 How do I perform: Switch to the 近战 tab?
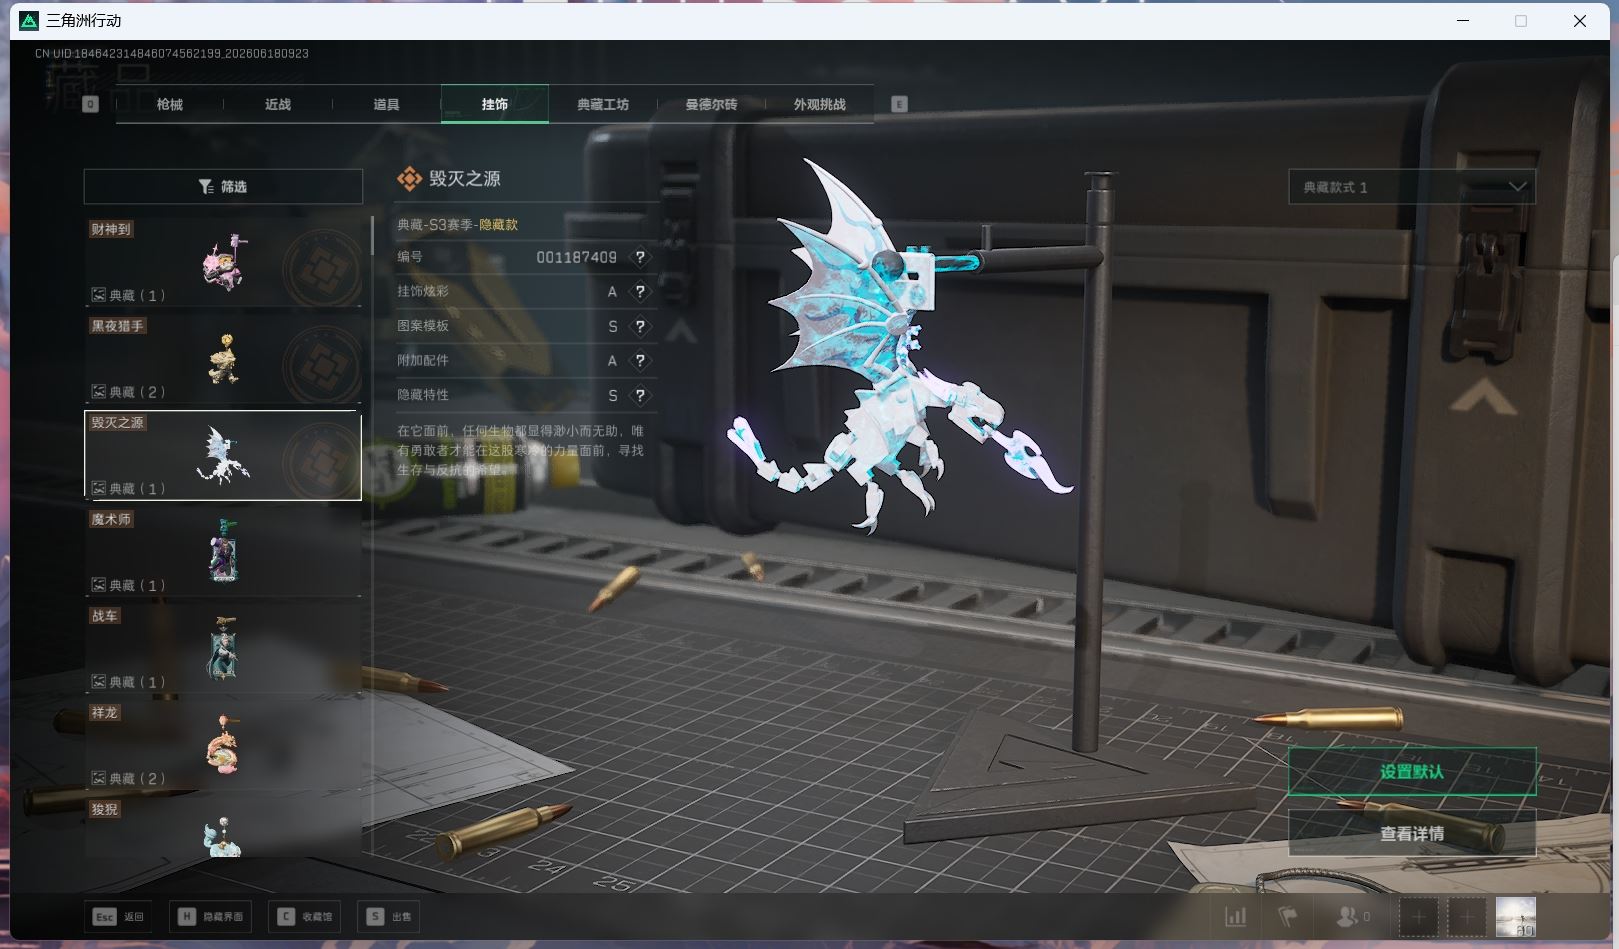click(278, 104)
